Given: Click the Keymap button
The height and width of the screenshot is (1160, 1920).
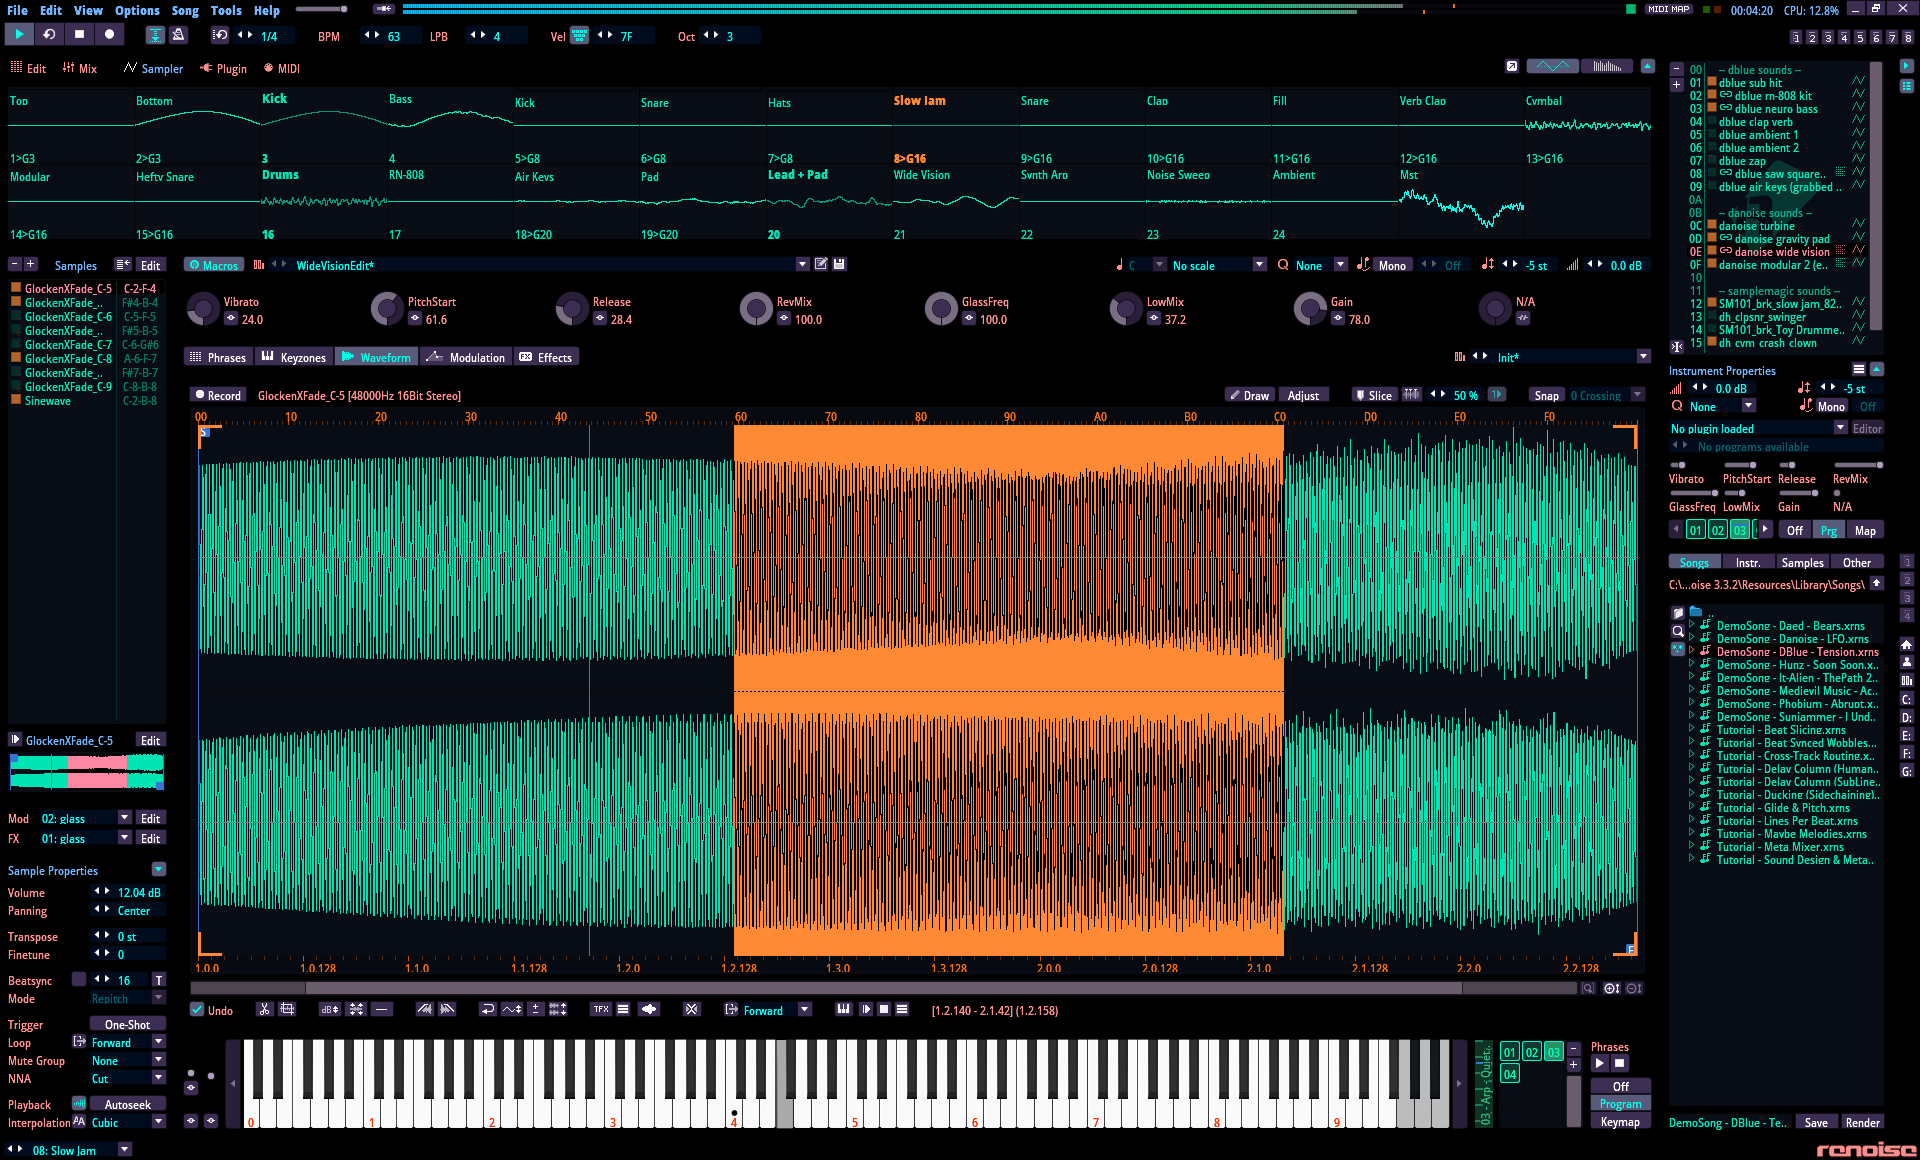Looking at the screenshot, I should click(1620, 1122).
